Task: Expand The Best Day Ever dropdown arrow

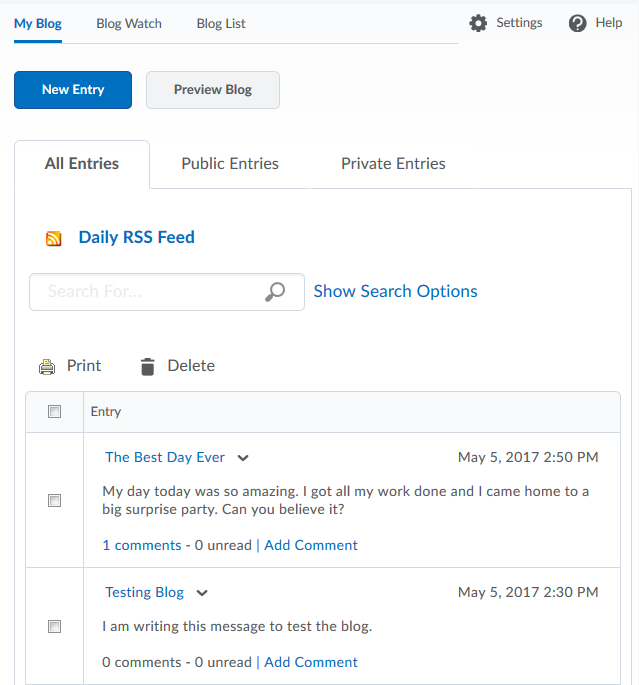Action: 243,458
